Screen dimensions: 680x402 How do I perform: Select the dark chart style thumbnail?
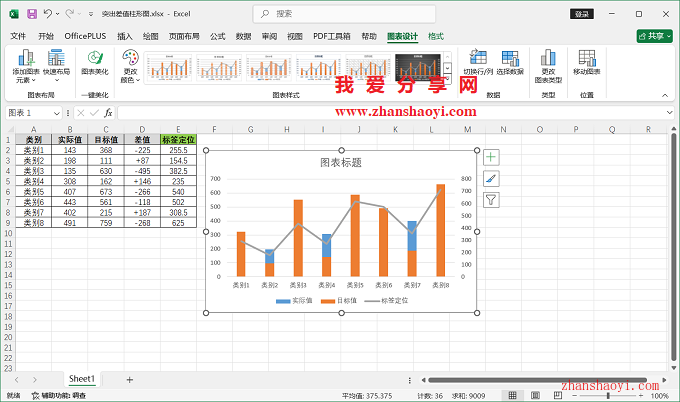418,67
